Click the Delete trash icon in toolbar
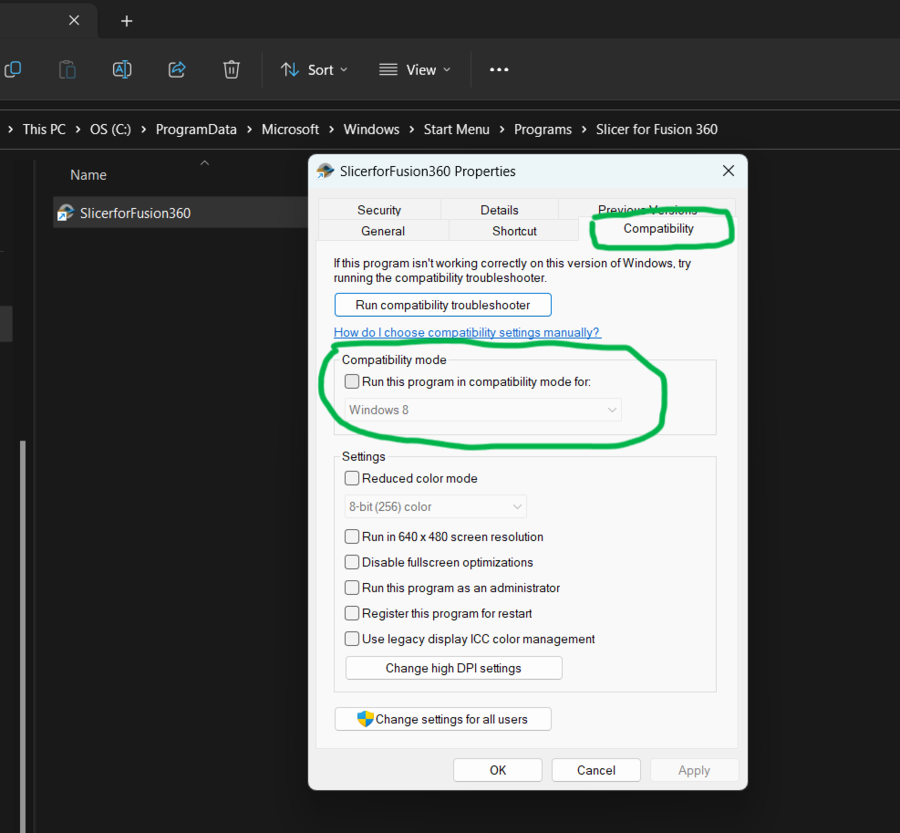 [x=231, y=69]
